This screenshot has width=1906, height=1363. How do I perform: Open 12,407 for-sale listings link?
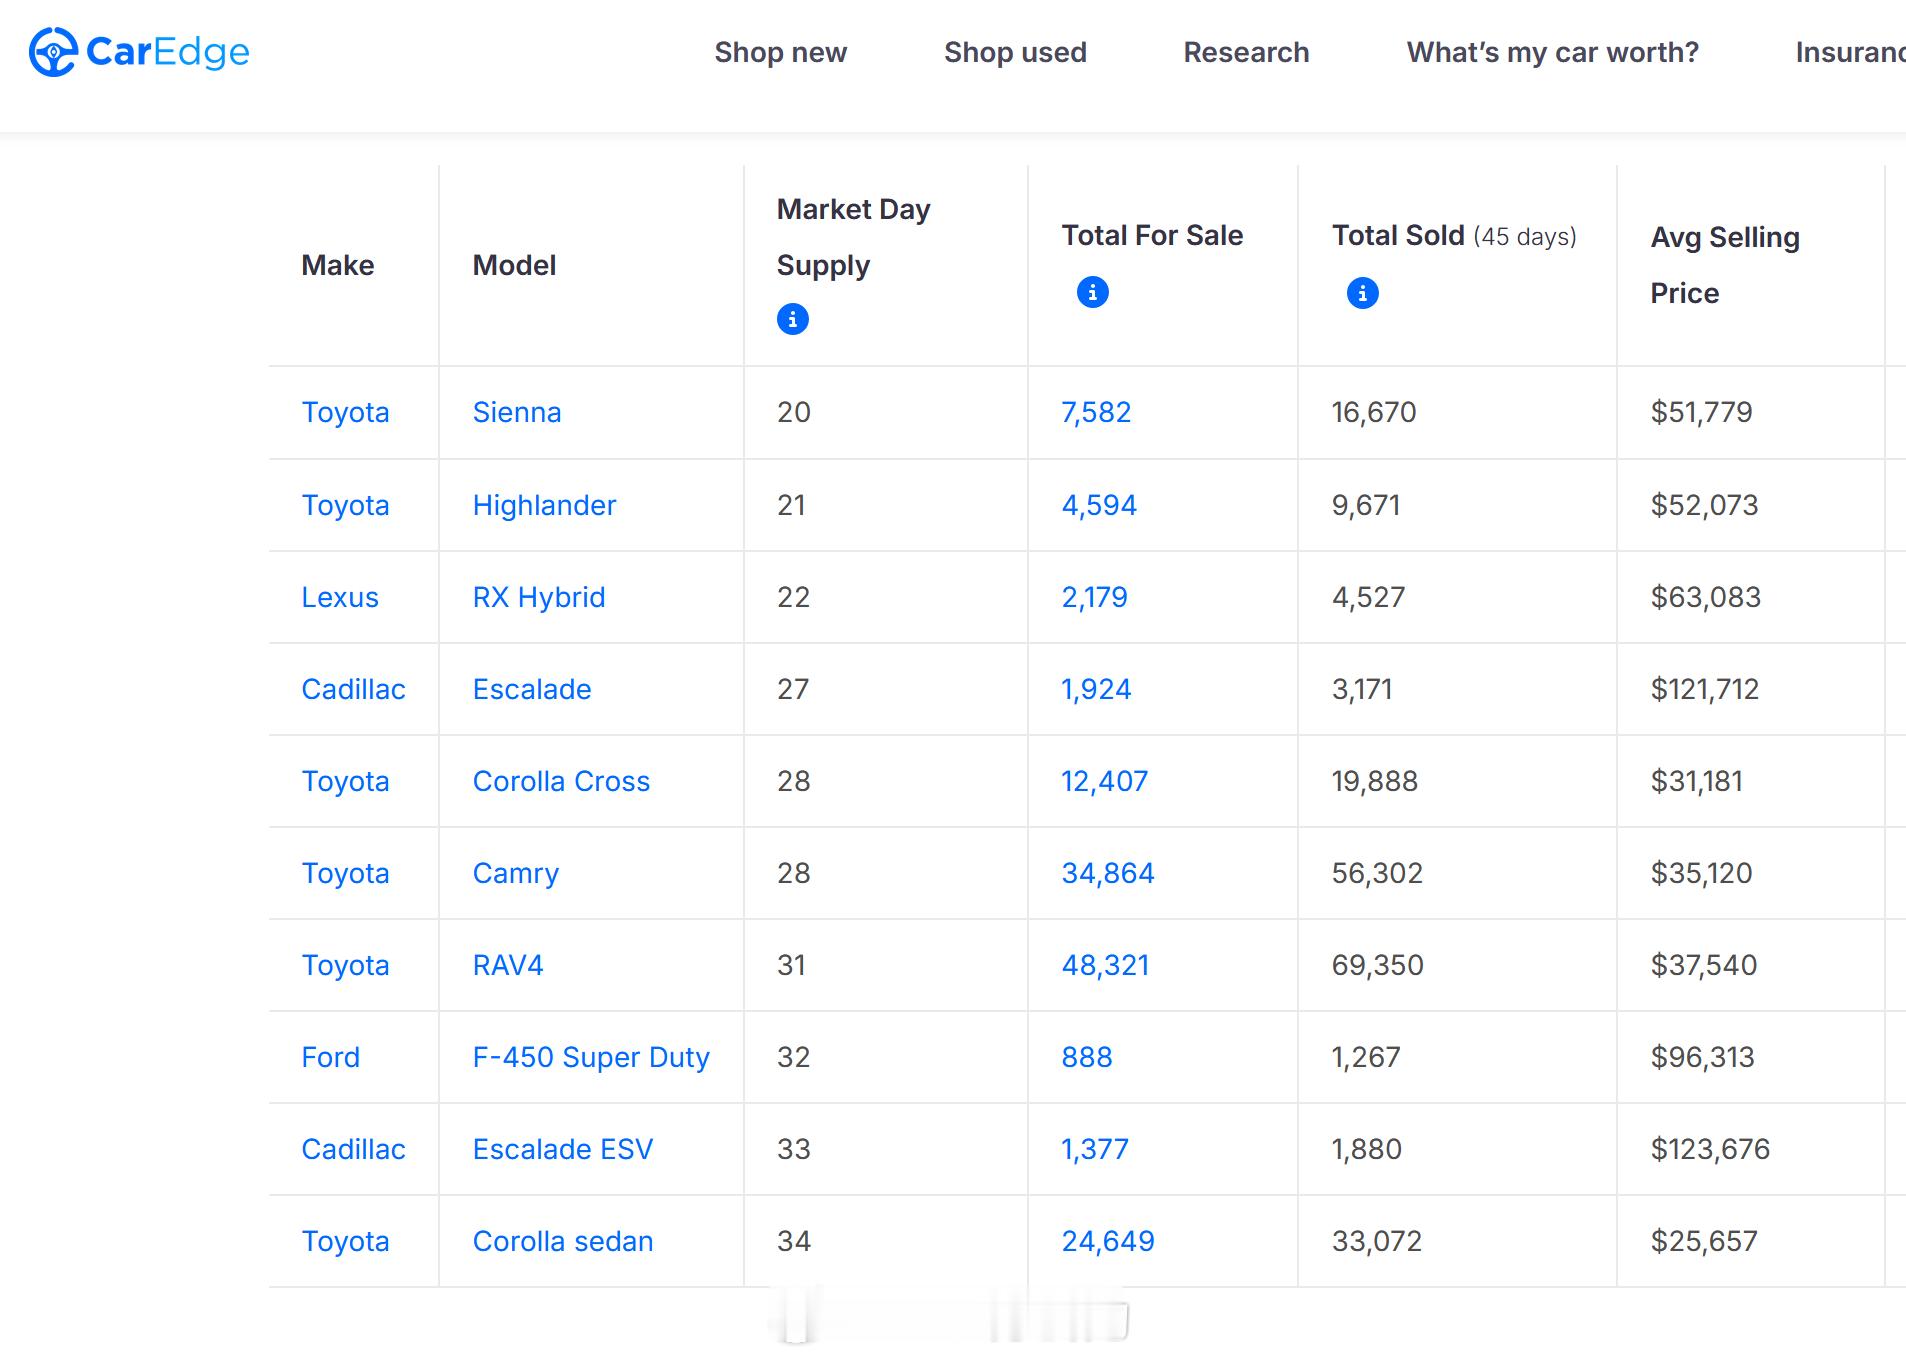coord(1104,781)
